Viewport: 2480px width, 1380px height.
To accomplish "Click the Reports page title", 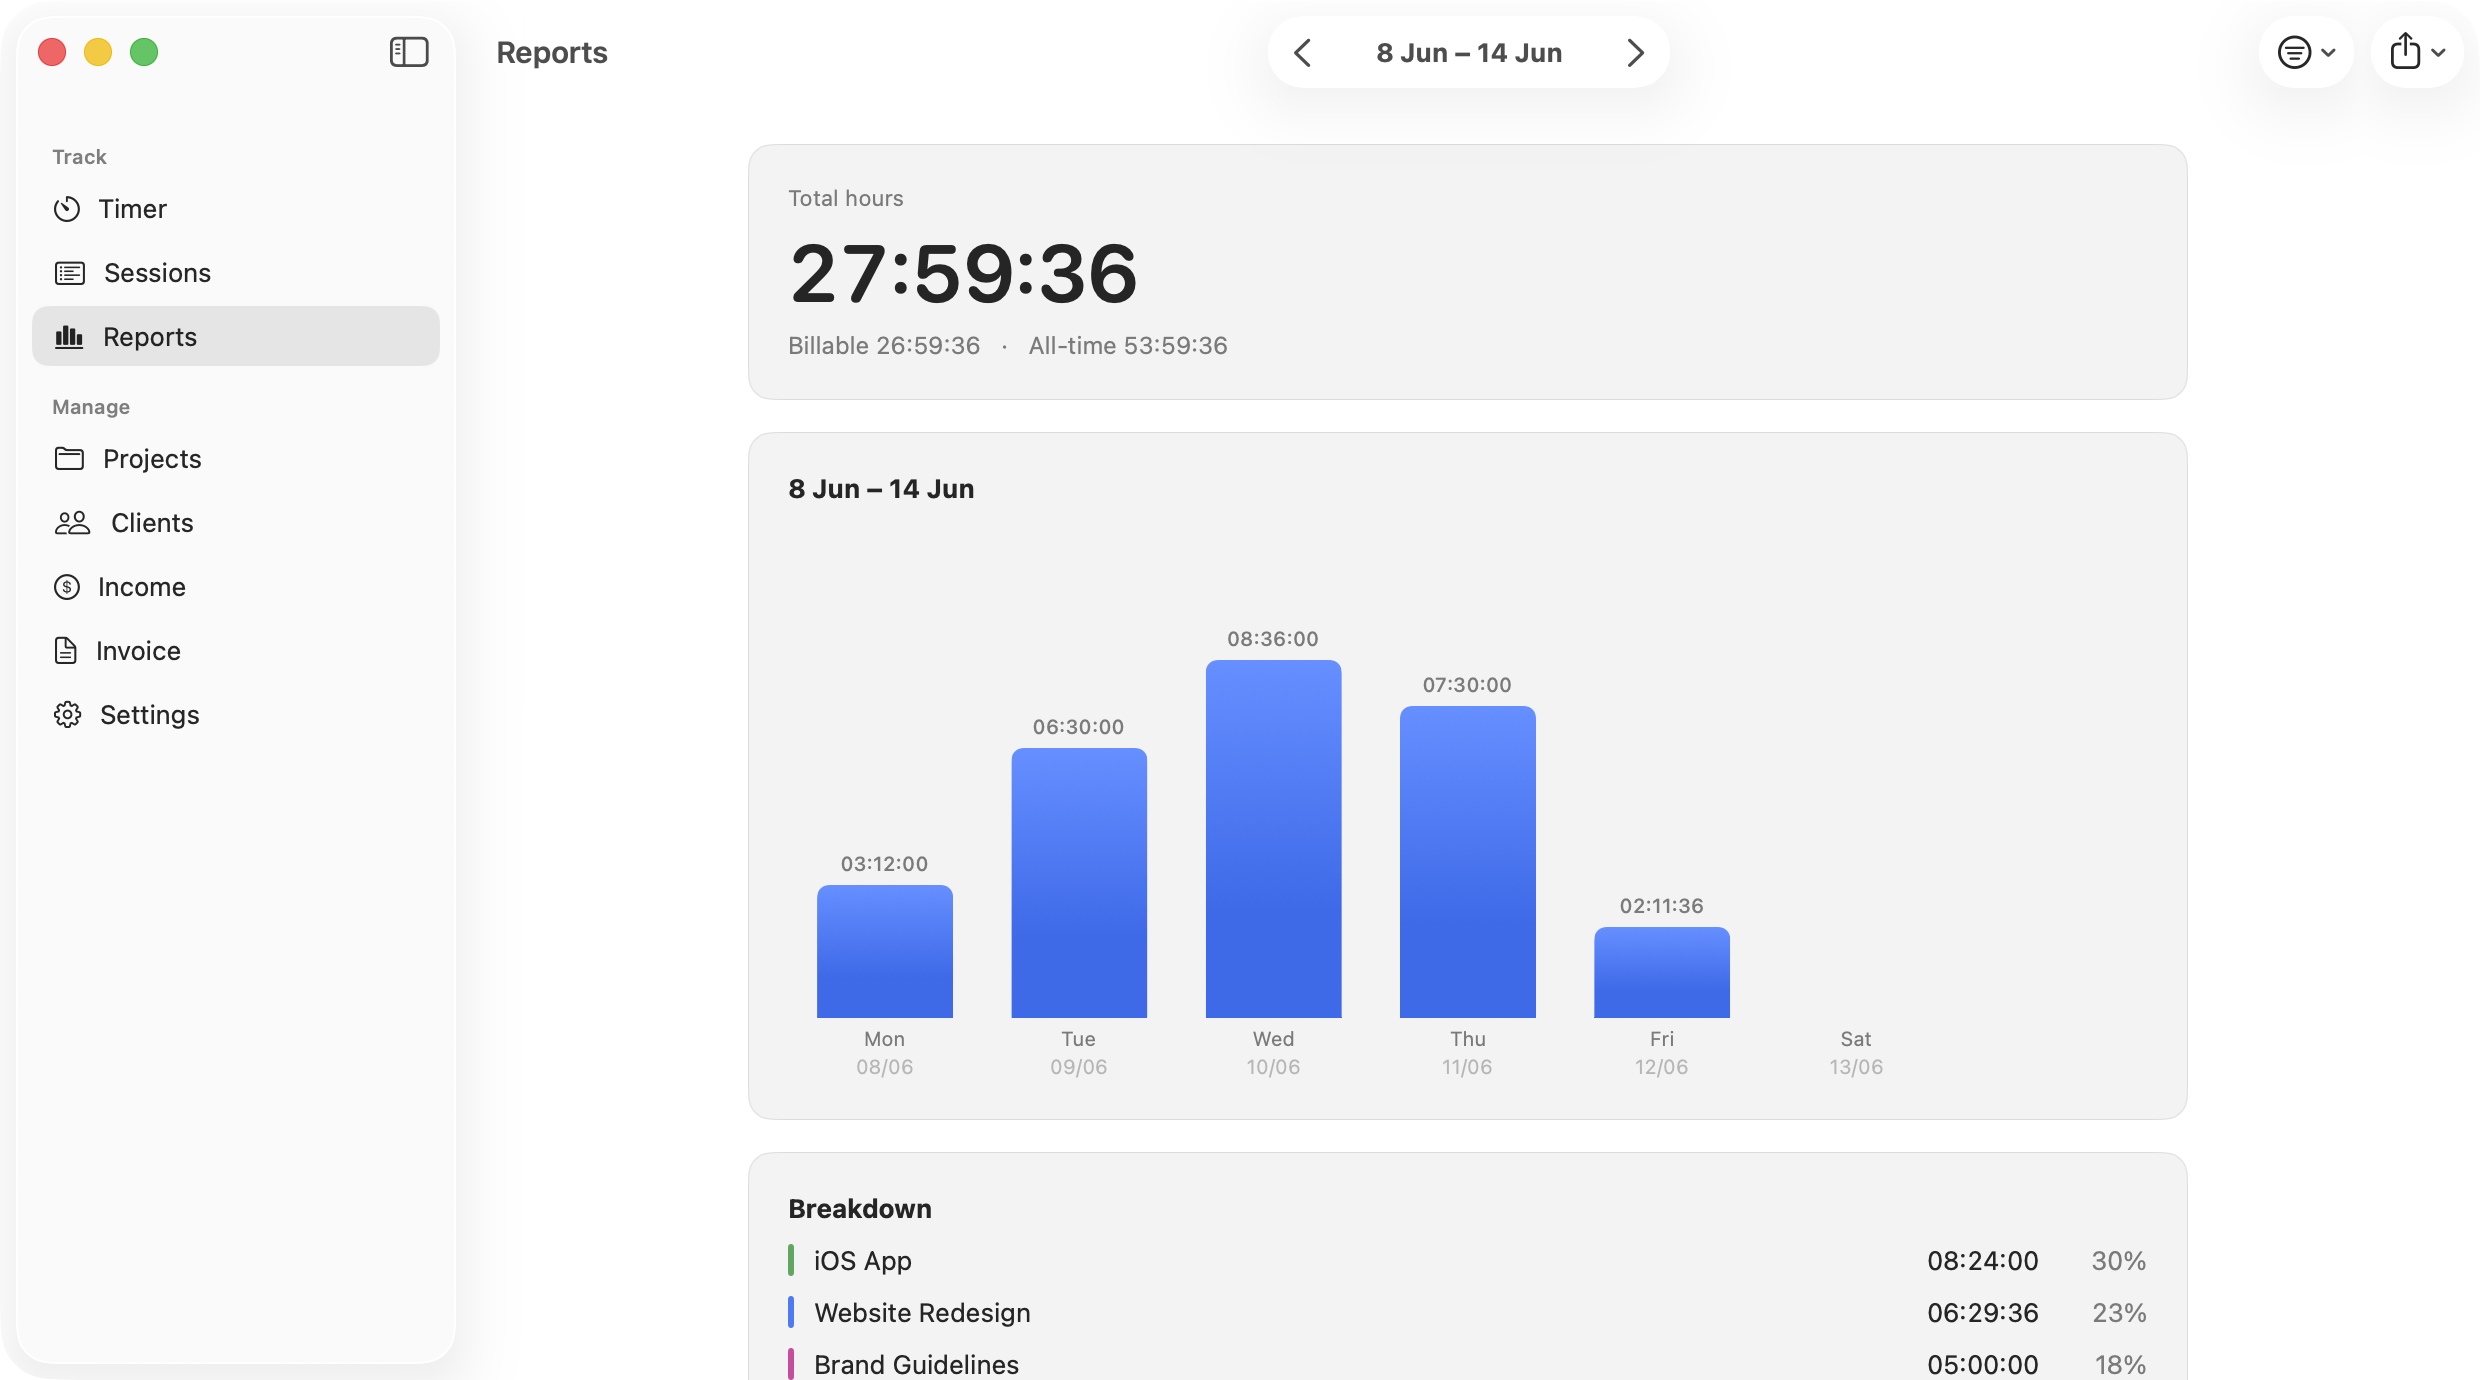I will pos(552,53).
